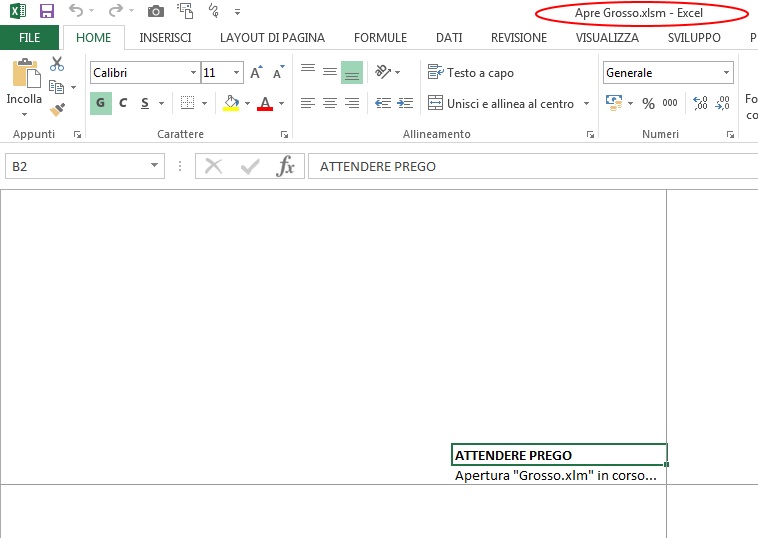The width and height of the screenshot is (758, 538).
Task: Click the Increase Indent icon
Action: 405,103
